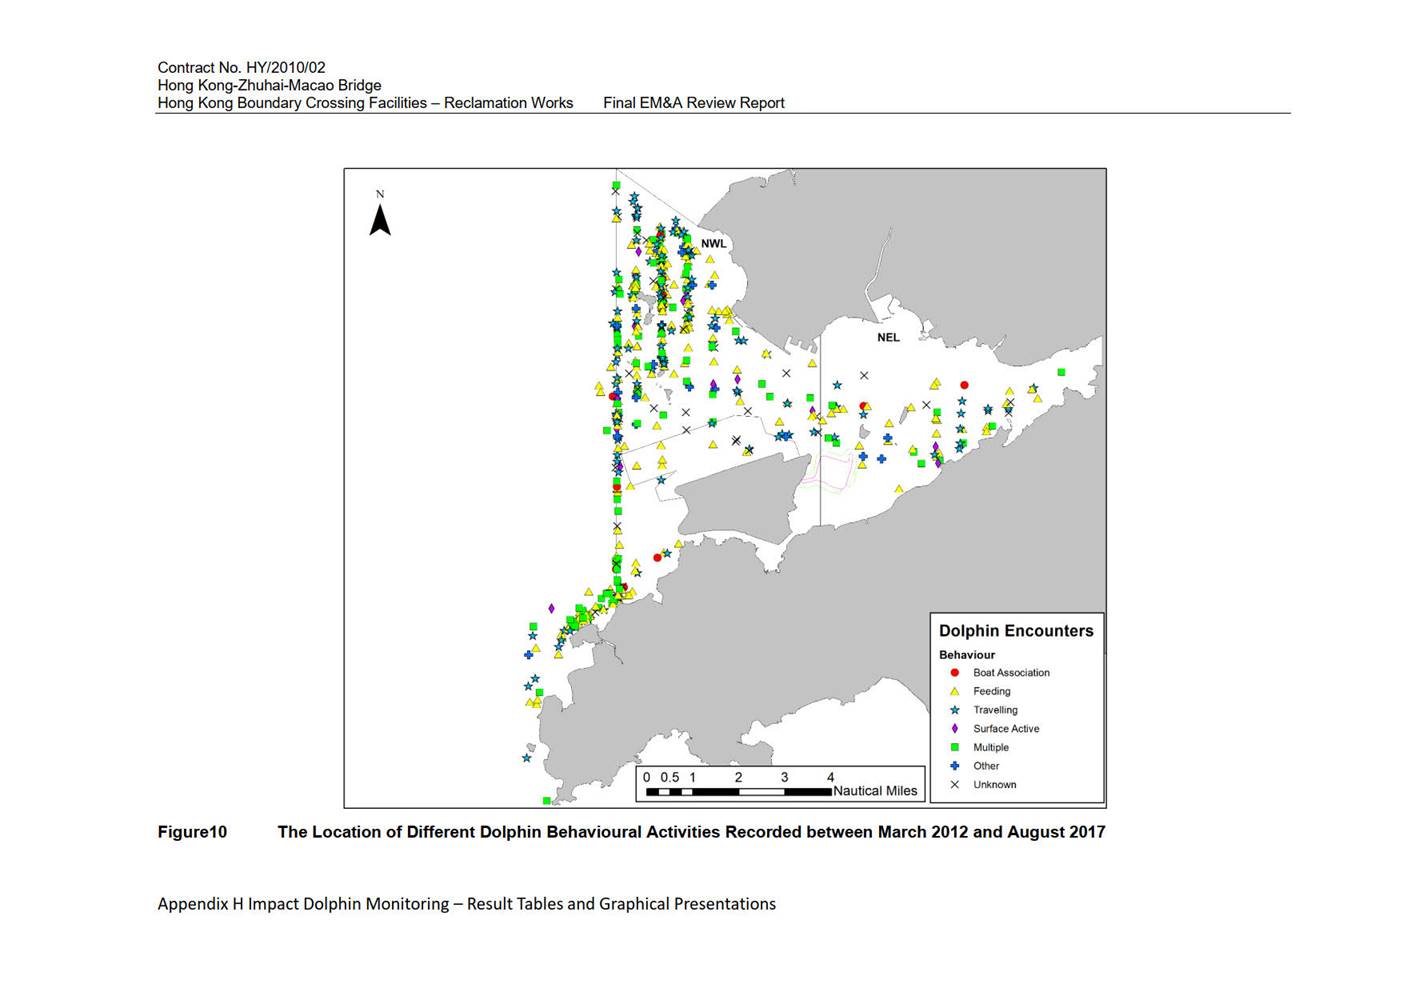
Task: Click the Unknown X legend marker
Action: coord(954,785)
